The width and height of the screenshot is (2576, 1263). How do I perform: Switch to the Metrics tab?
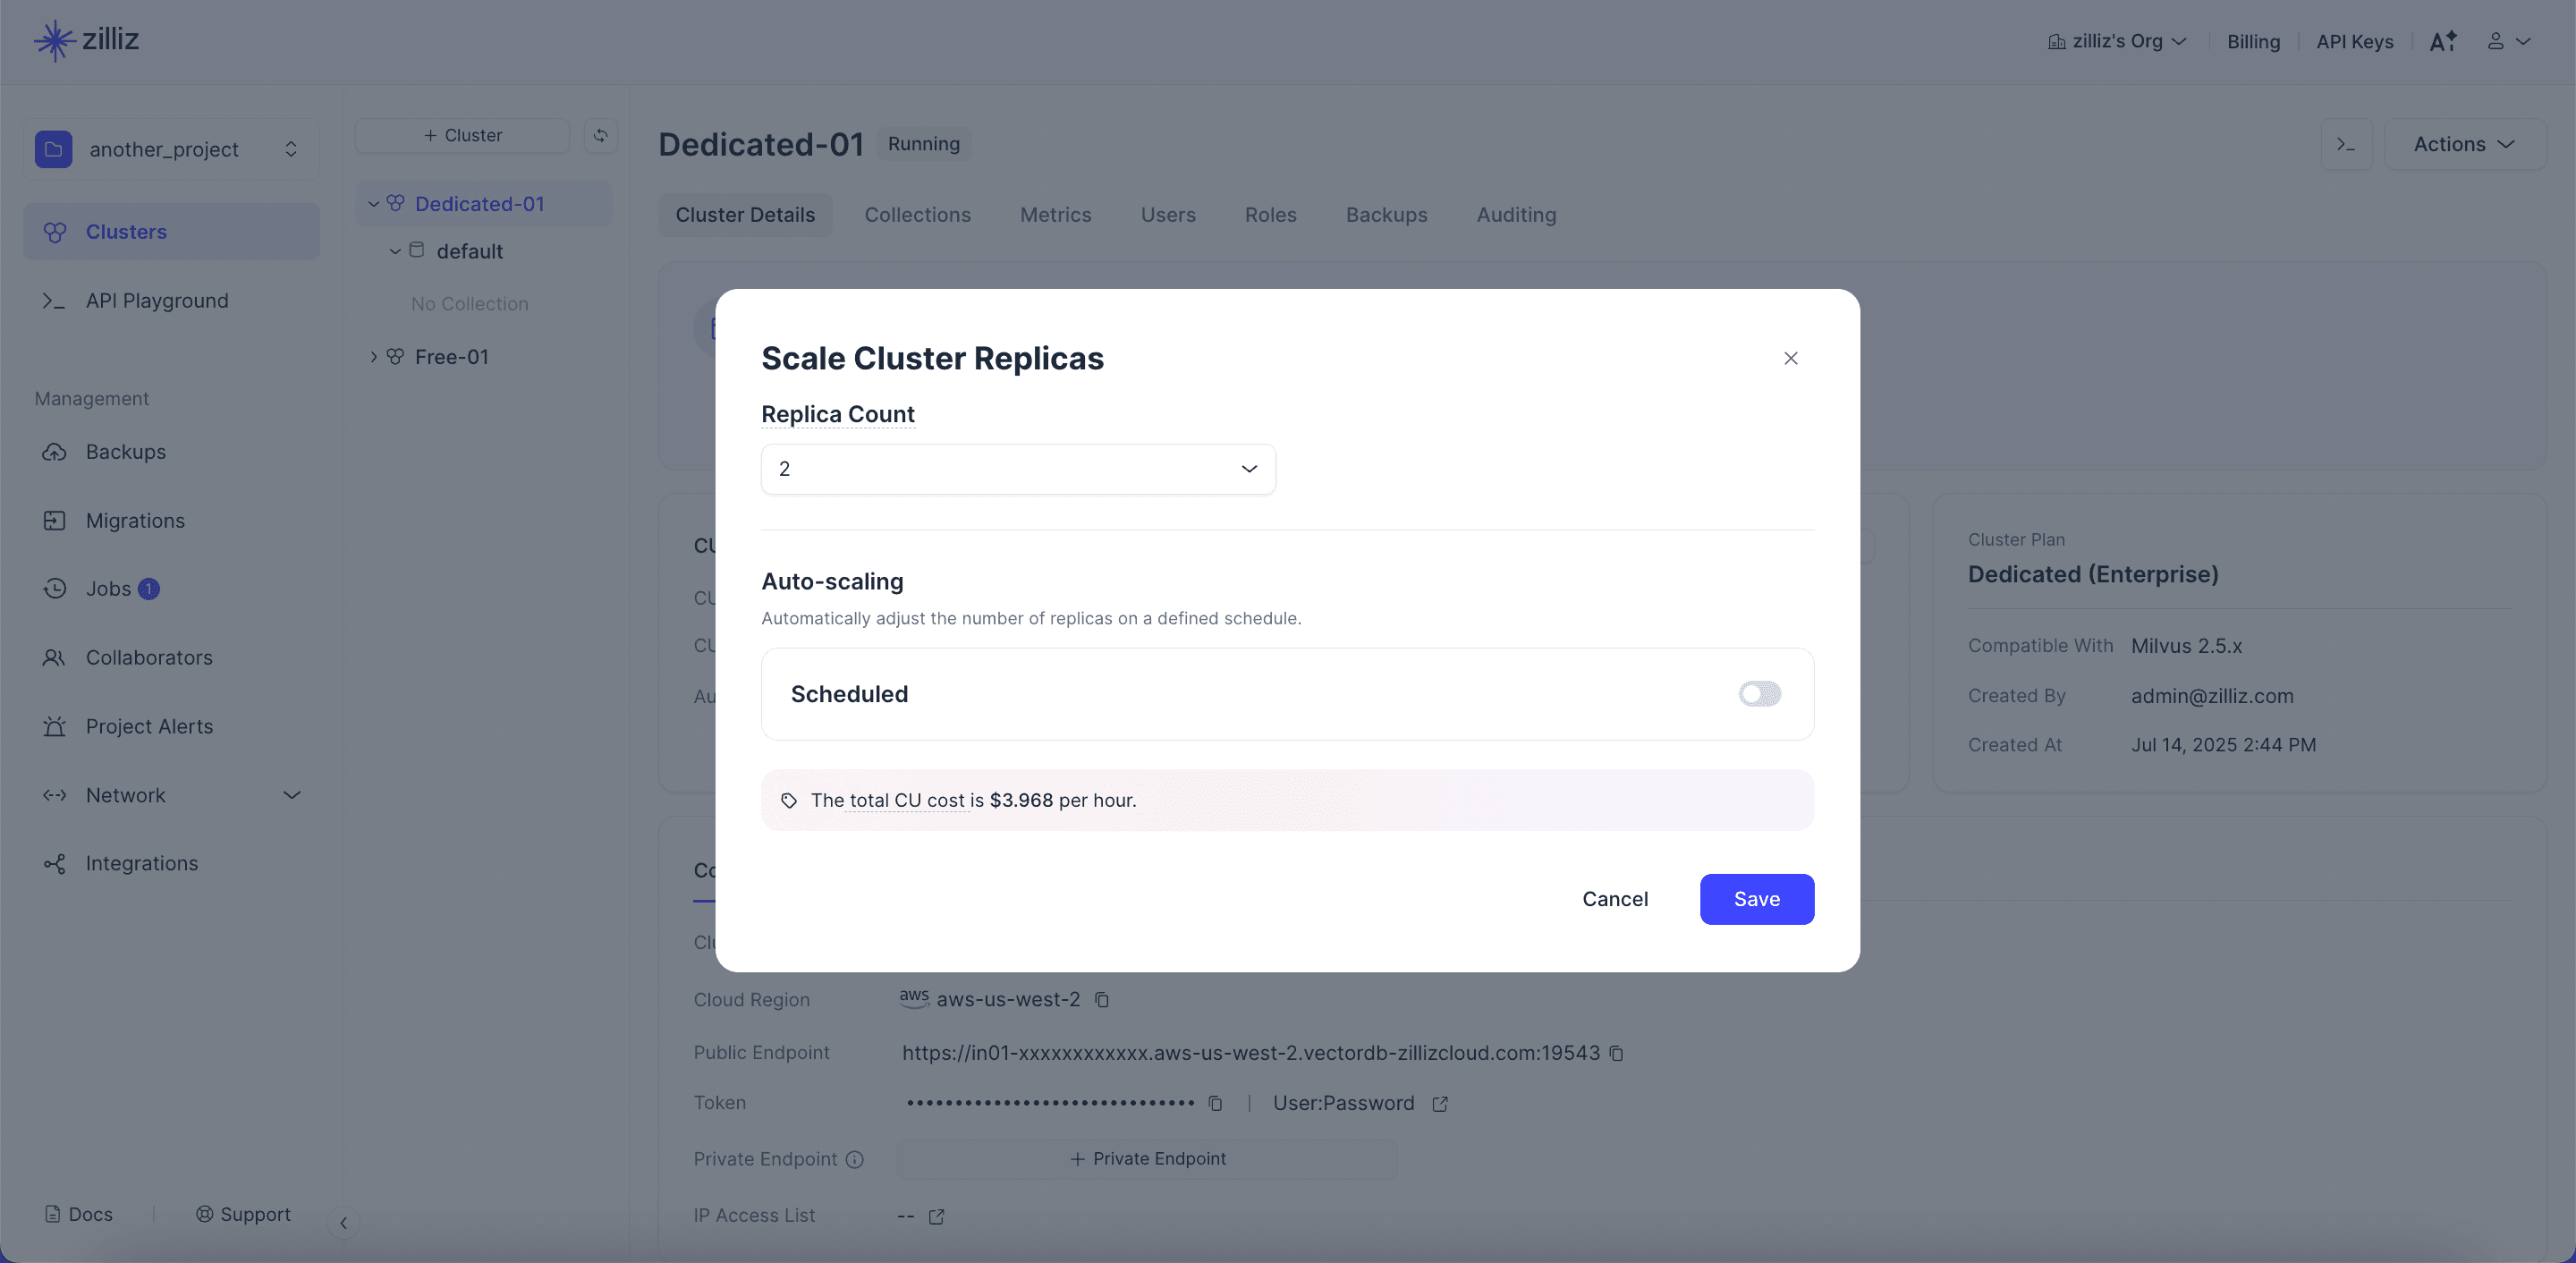click(1056, 215)
